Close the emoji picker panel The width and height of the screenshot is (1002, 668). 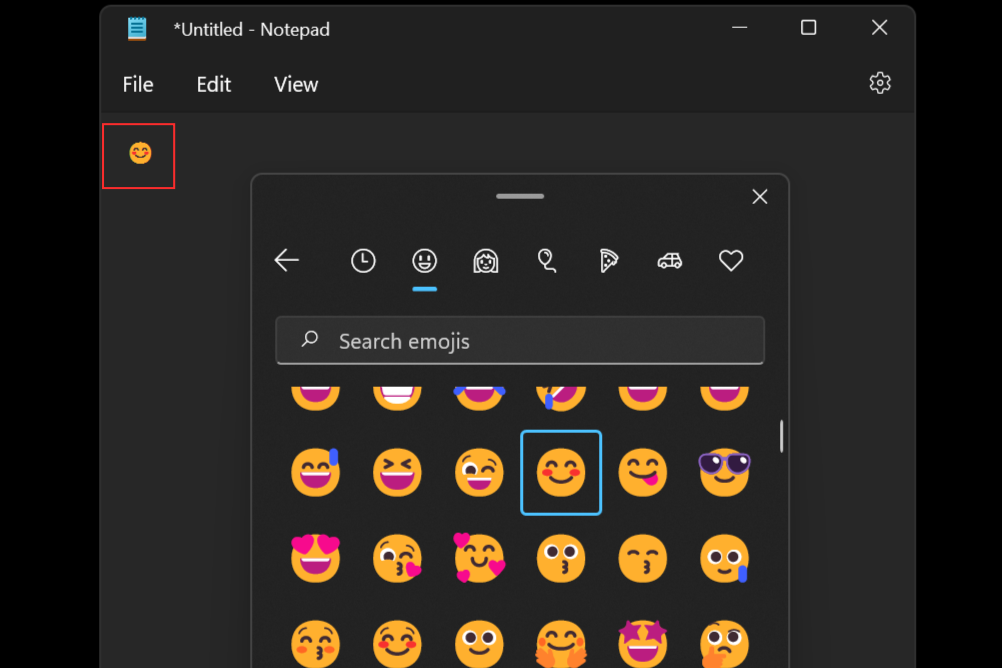pyautogui.click(x=760, y=197)
